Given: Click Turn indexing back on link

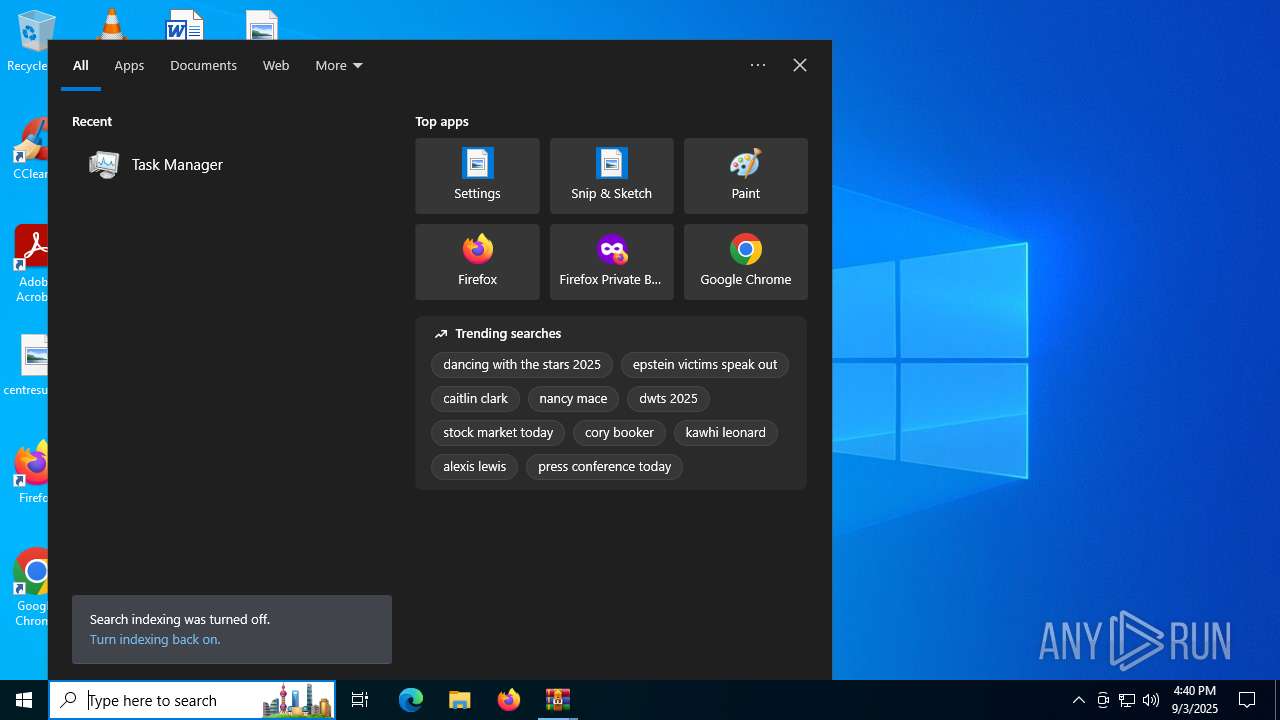Looking at the screenshot, I should click(x=155, y=639).
